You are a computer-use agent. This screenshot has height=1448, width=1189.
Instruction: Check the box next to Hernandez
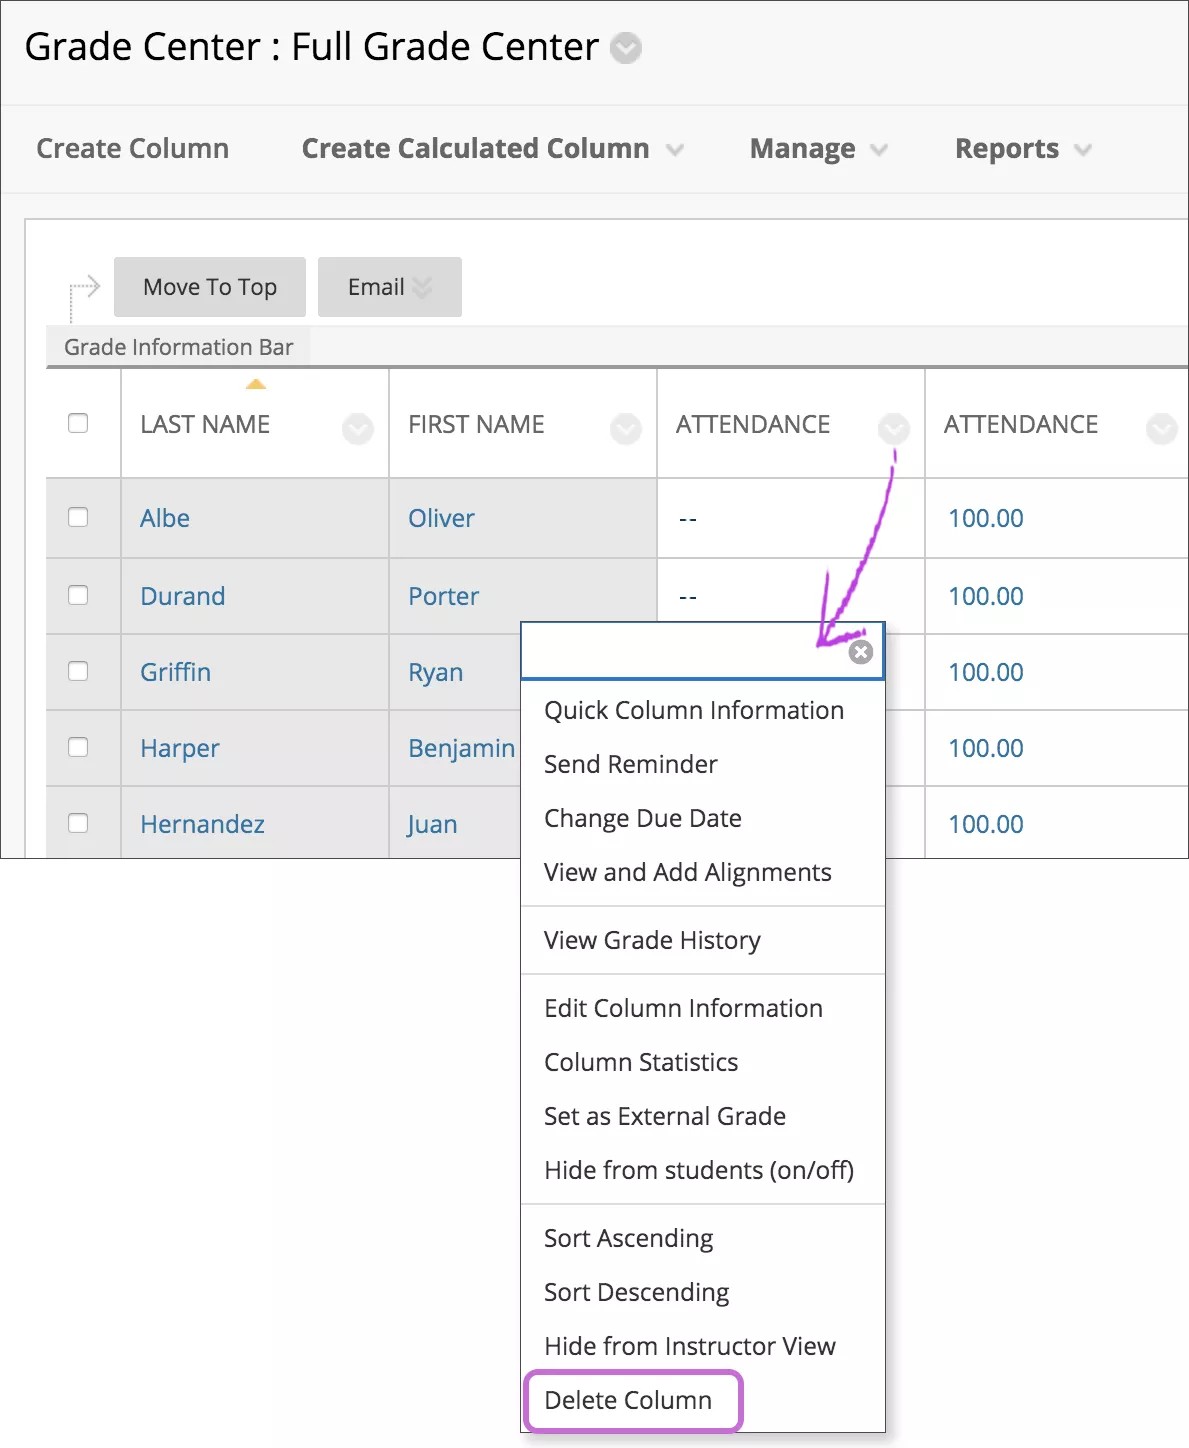click(x=79, y=823)
